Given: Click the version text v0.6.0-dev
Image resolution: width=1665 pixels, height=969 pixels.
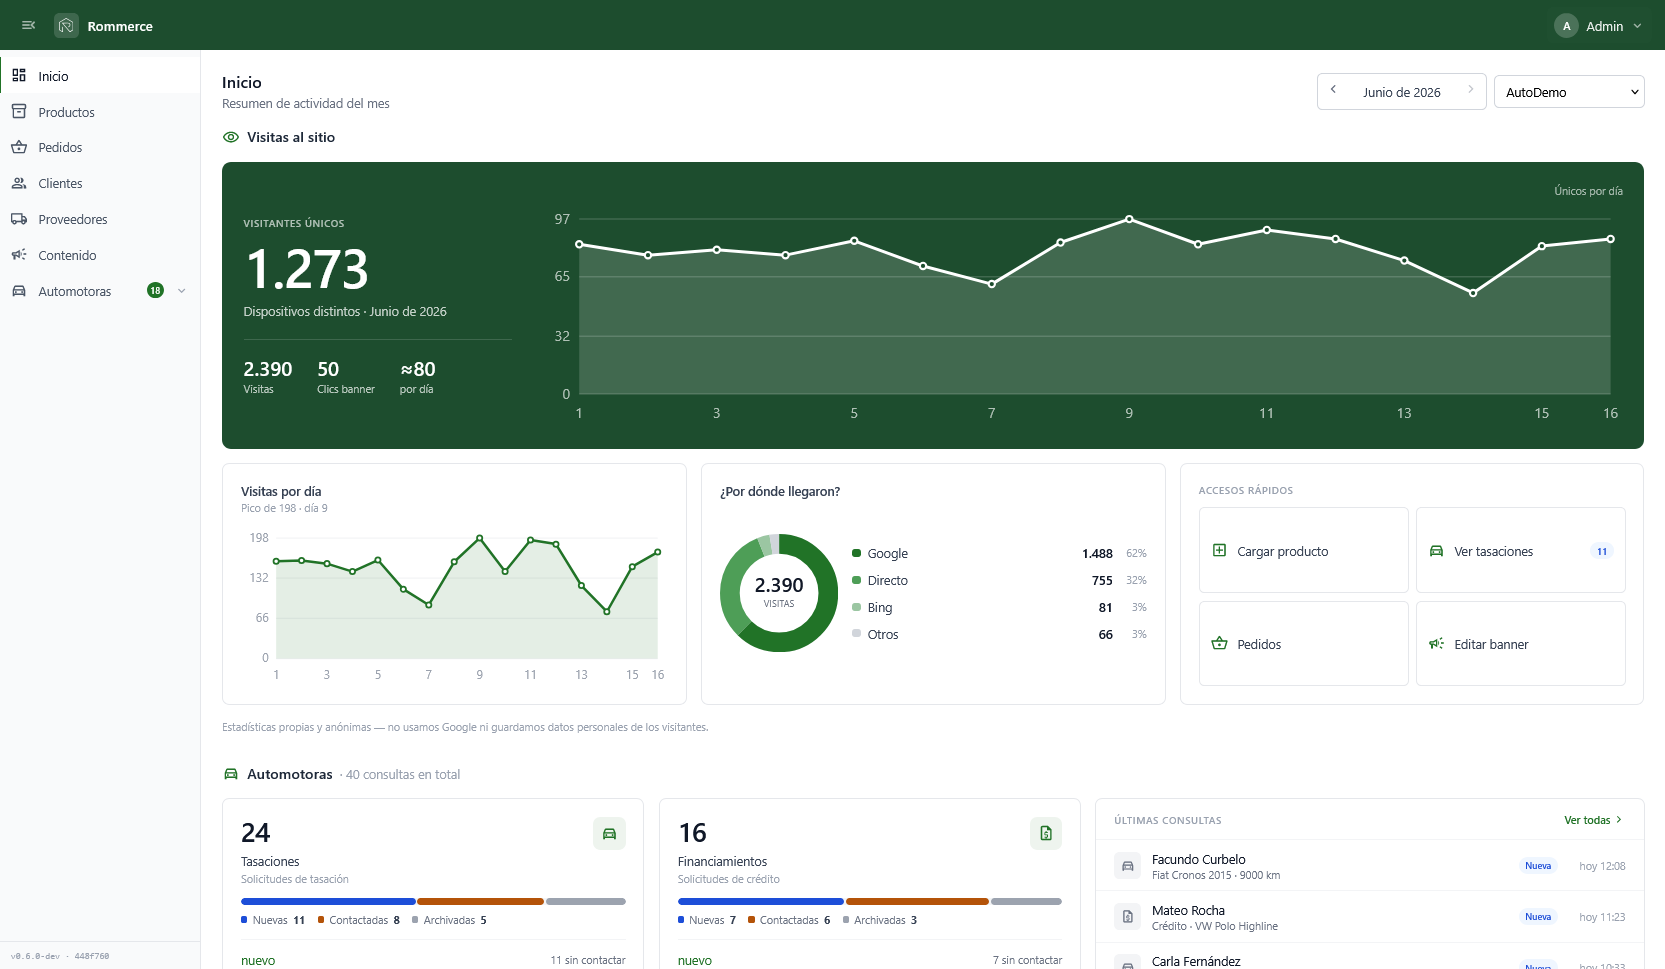Looking at the screenshot, I should [x=60, y=956].
